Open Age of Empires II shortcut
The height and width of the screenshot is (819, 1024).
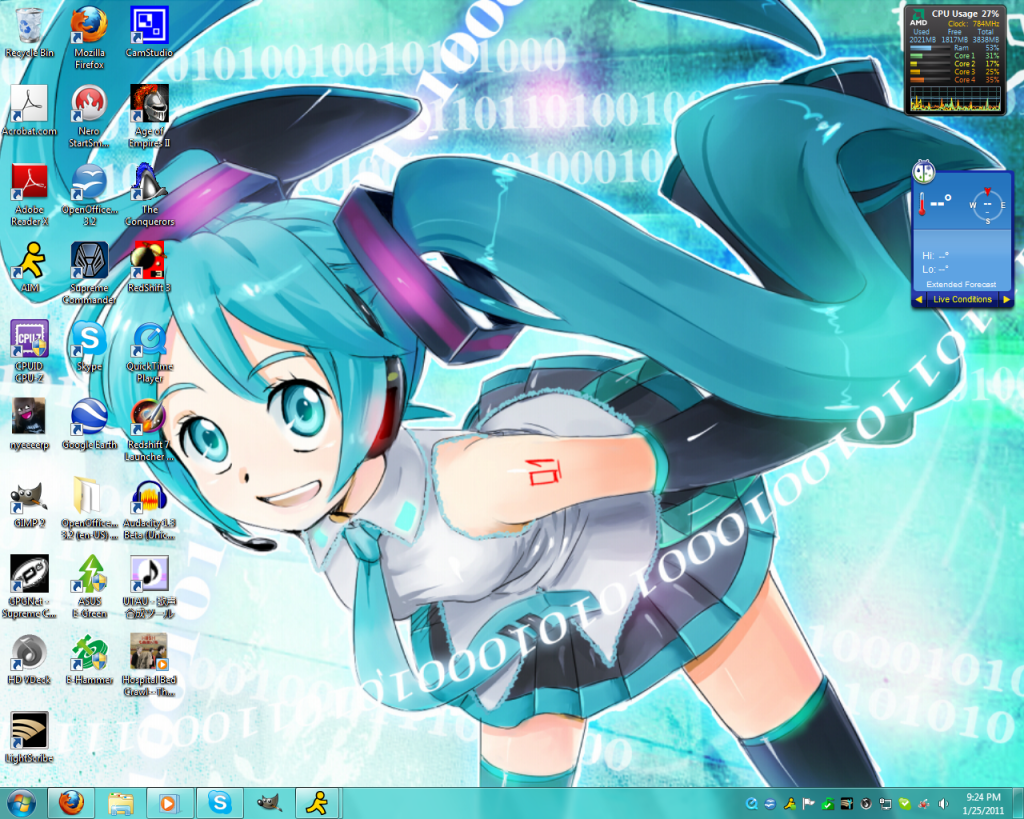[150, 117]
